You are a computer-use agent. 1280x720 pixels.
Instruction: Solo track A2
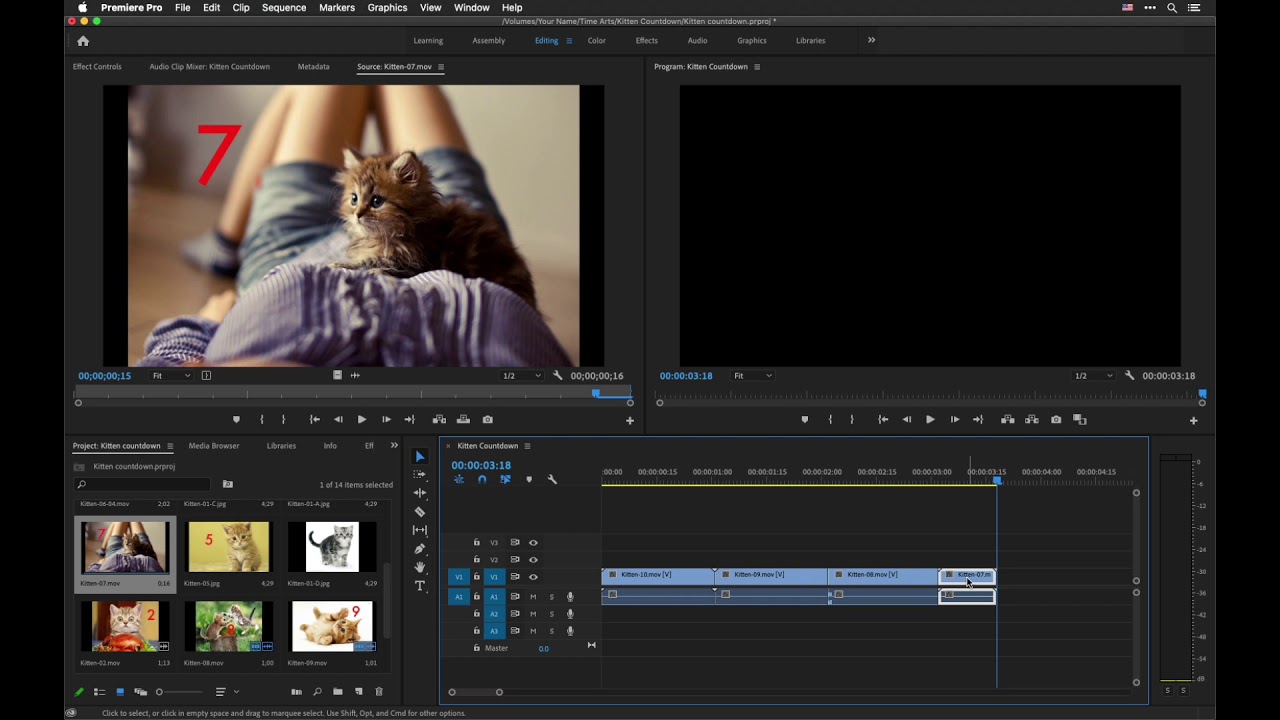click(x=551, y=614)
